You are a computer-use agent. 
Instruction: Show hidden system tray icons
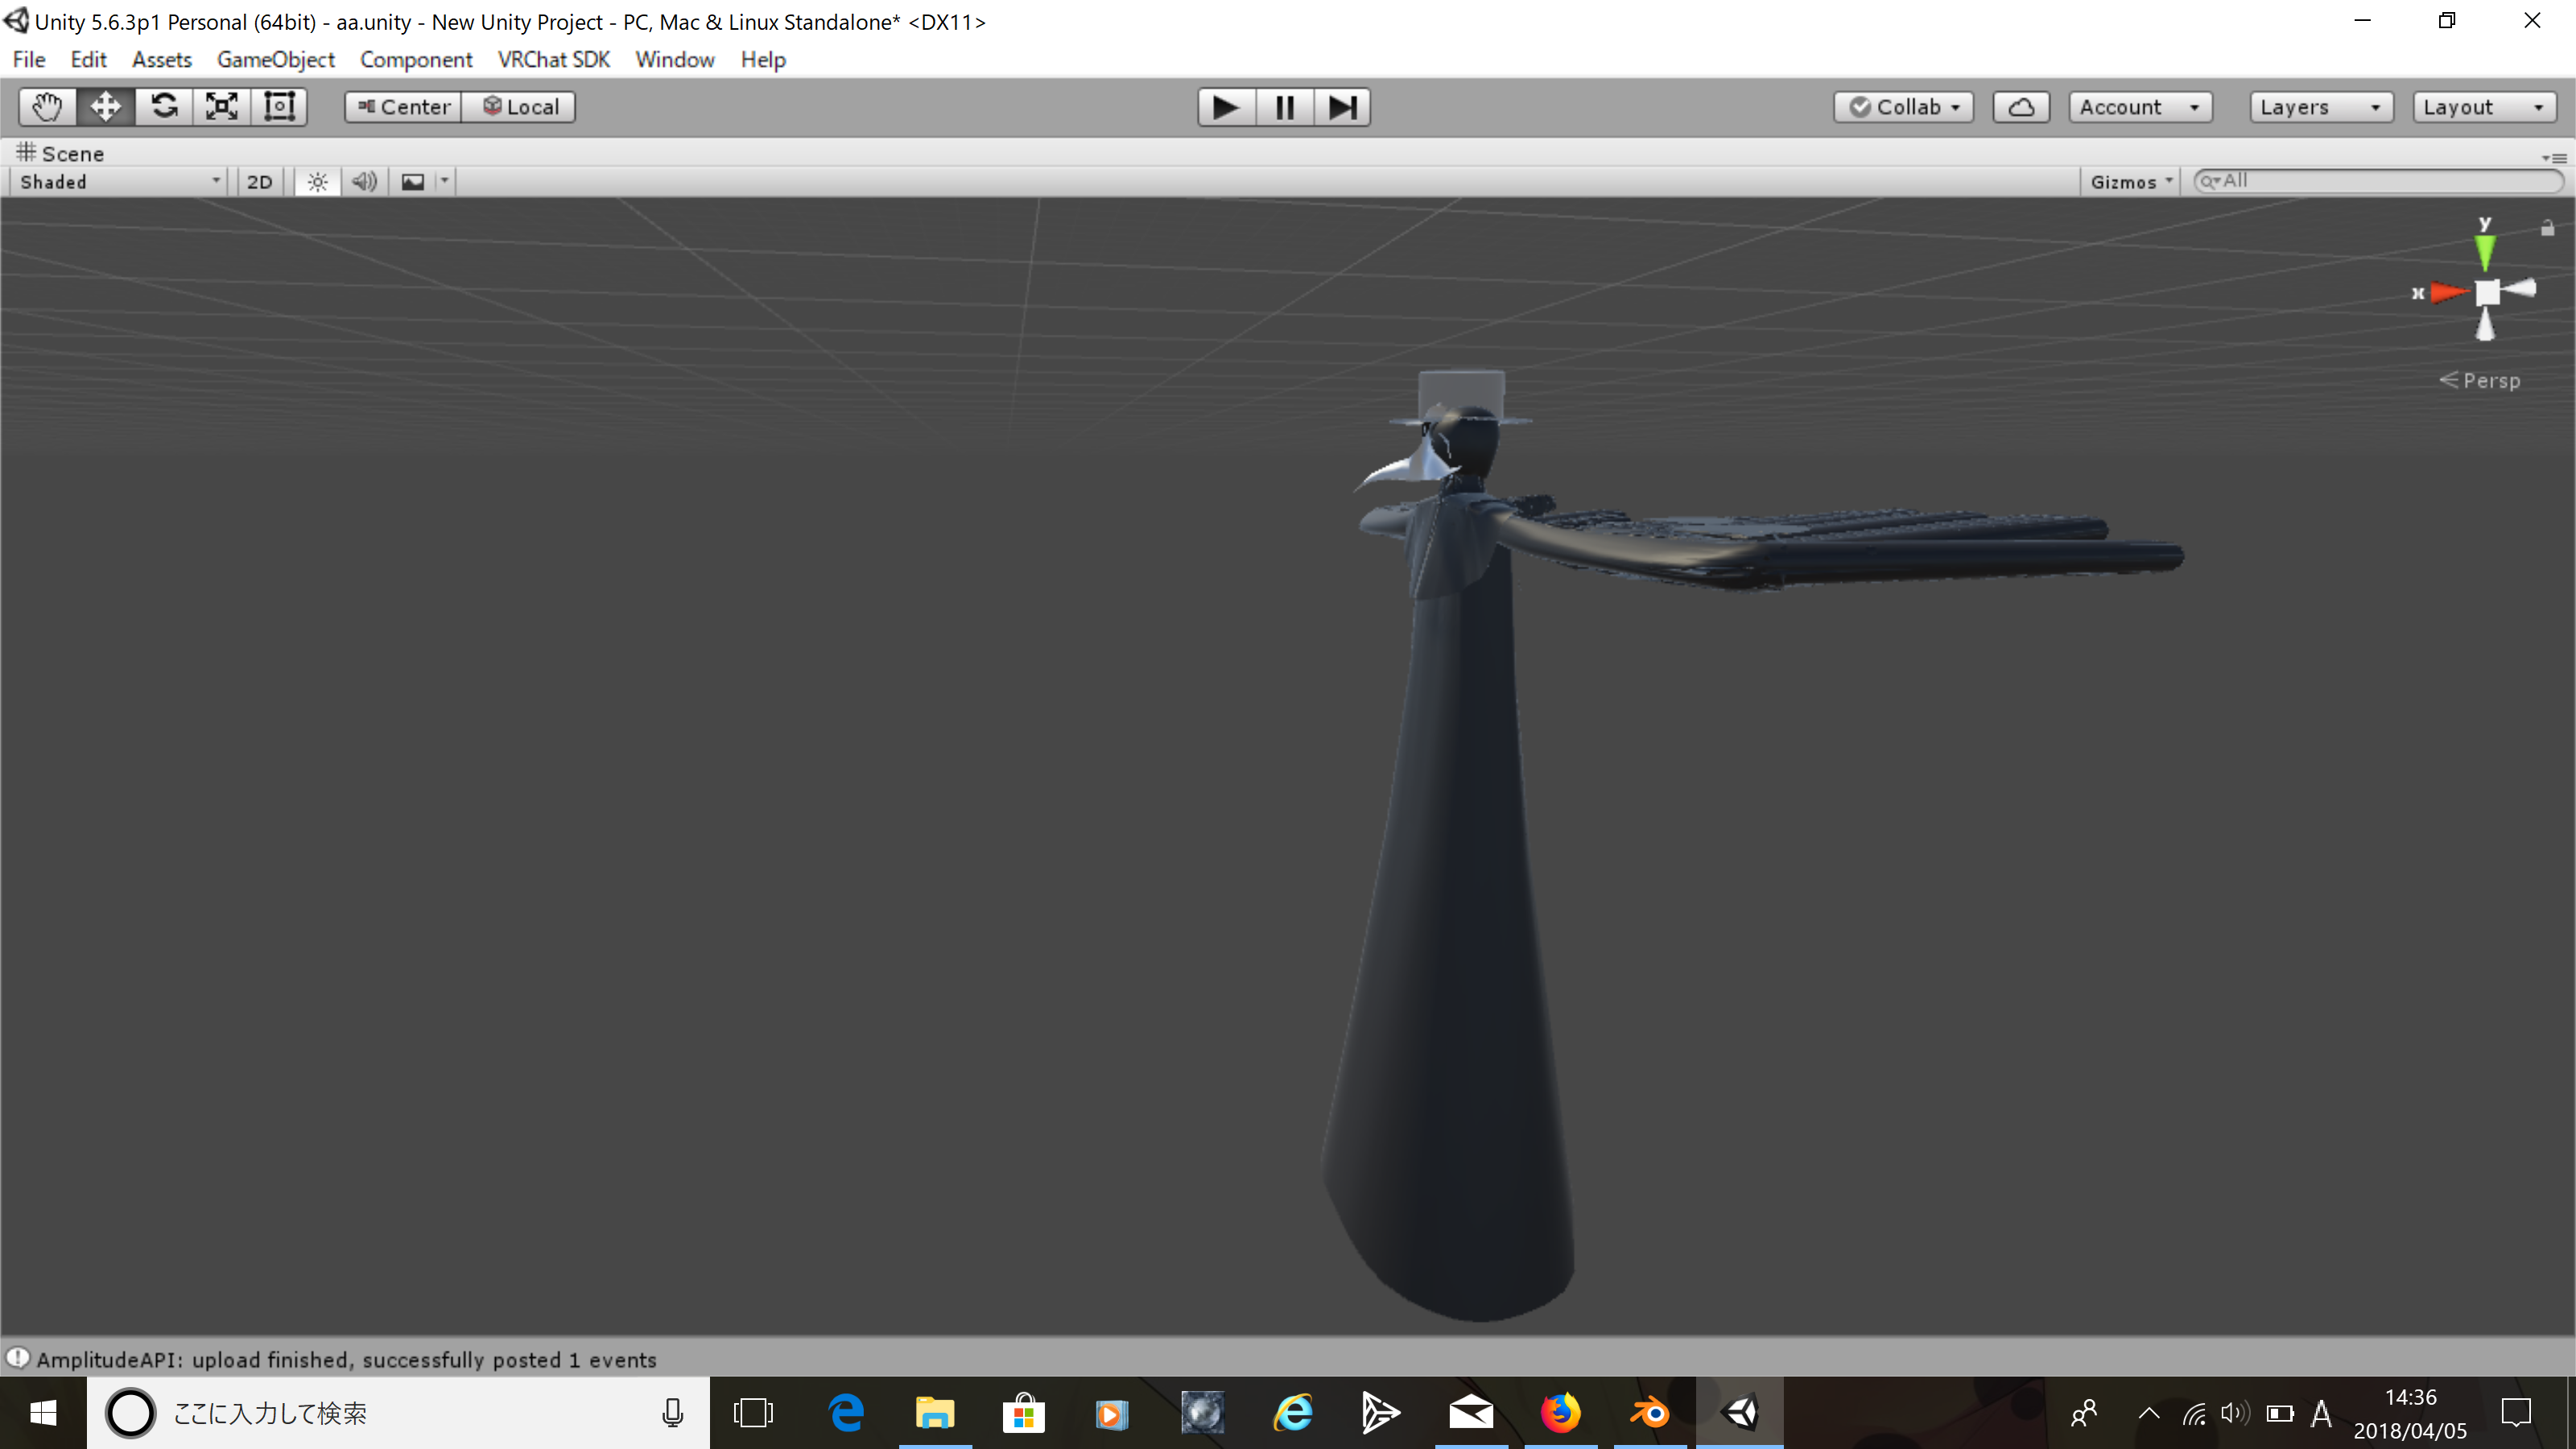point(2148,1413)
